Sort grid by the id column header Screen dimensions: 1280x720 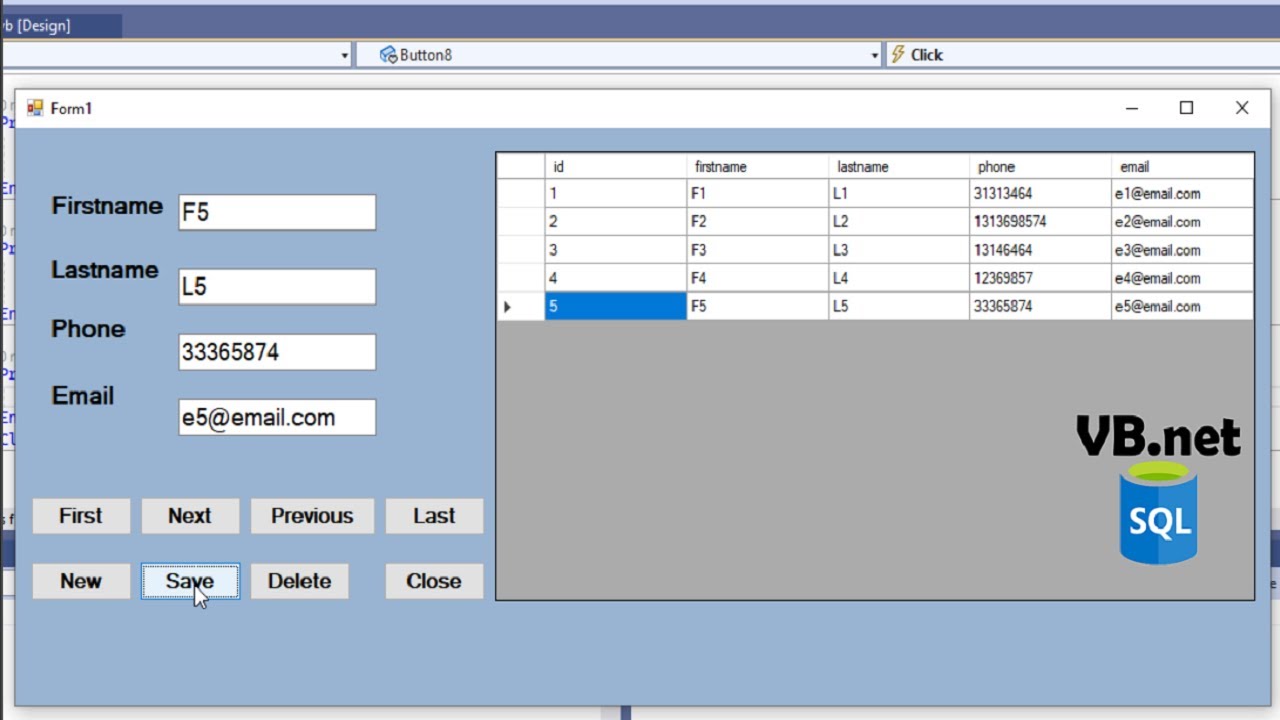tap(616, 167)
